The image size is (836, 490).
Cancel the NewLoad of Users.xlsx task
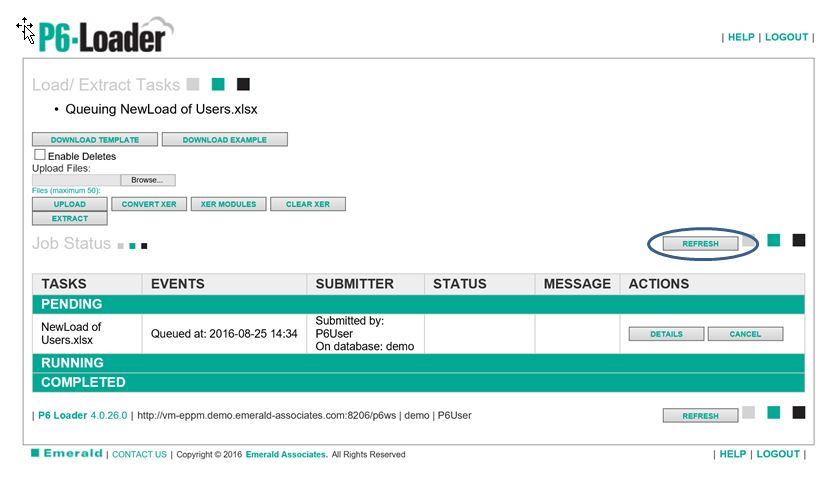[745, 334]
